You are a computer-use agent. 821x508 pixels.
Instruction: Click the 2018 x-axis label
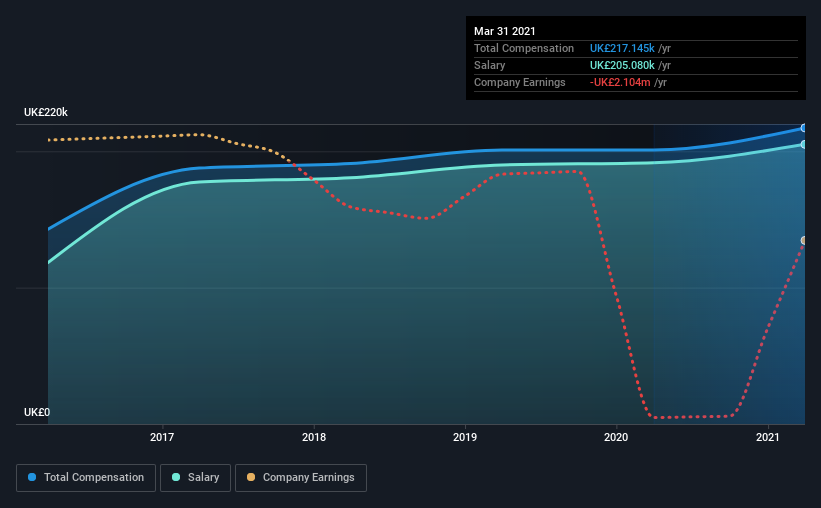tap(314, 437)
